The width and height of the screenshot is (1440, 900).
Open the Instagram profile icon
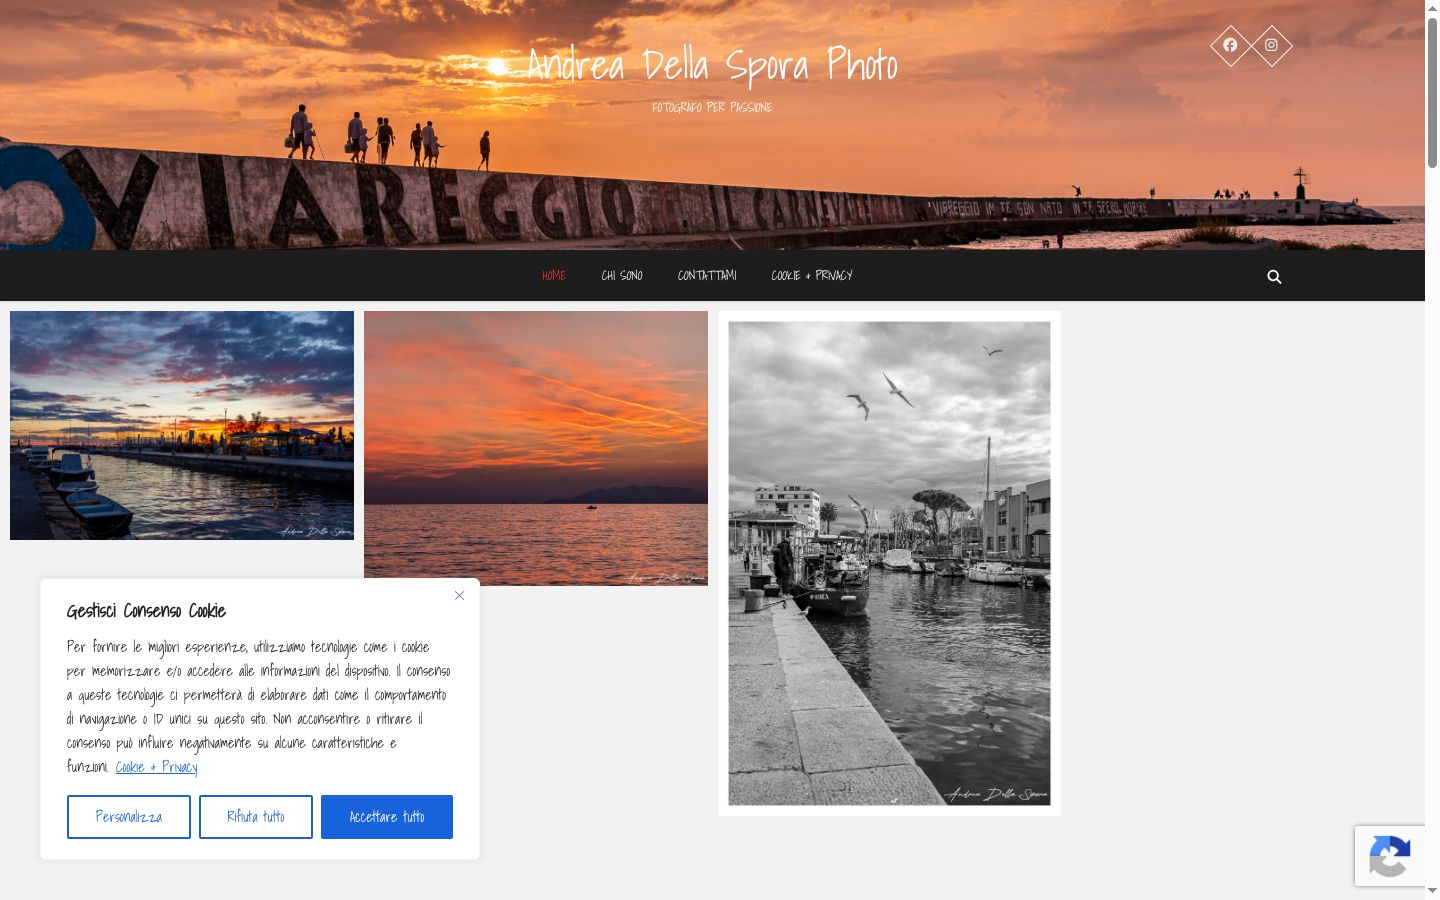pyautogui.click(x=1271, y=45)
